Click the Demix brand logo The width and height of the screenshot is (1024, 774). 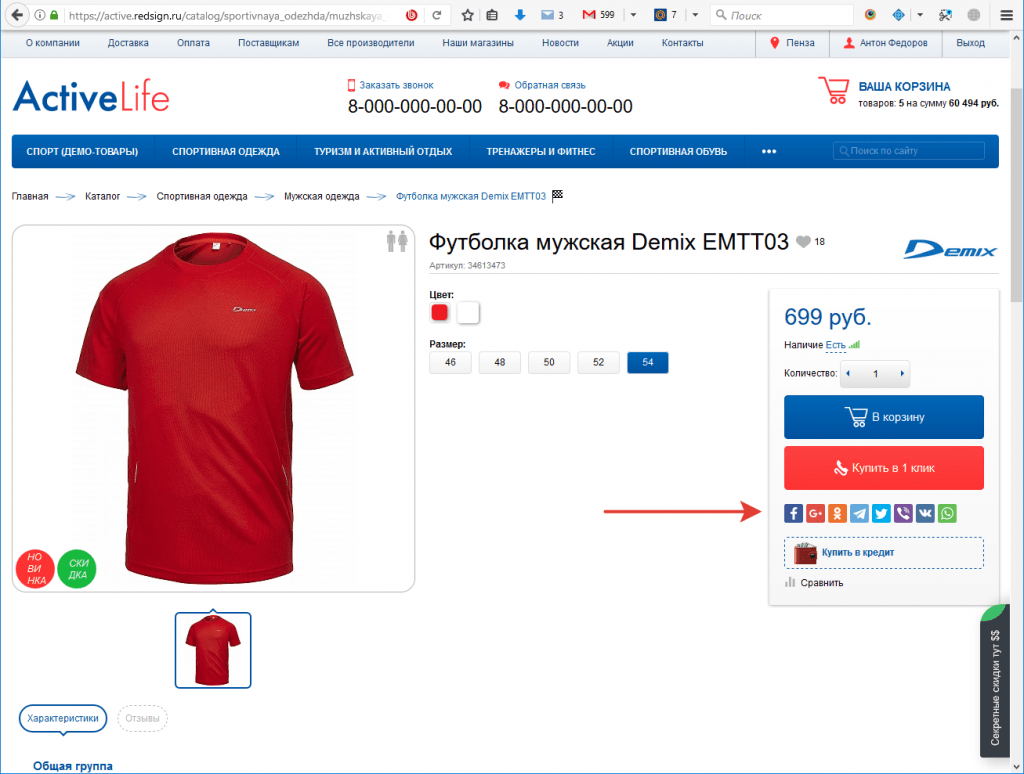[950, 249]
